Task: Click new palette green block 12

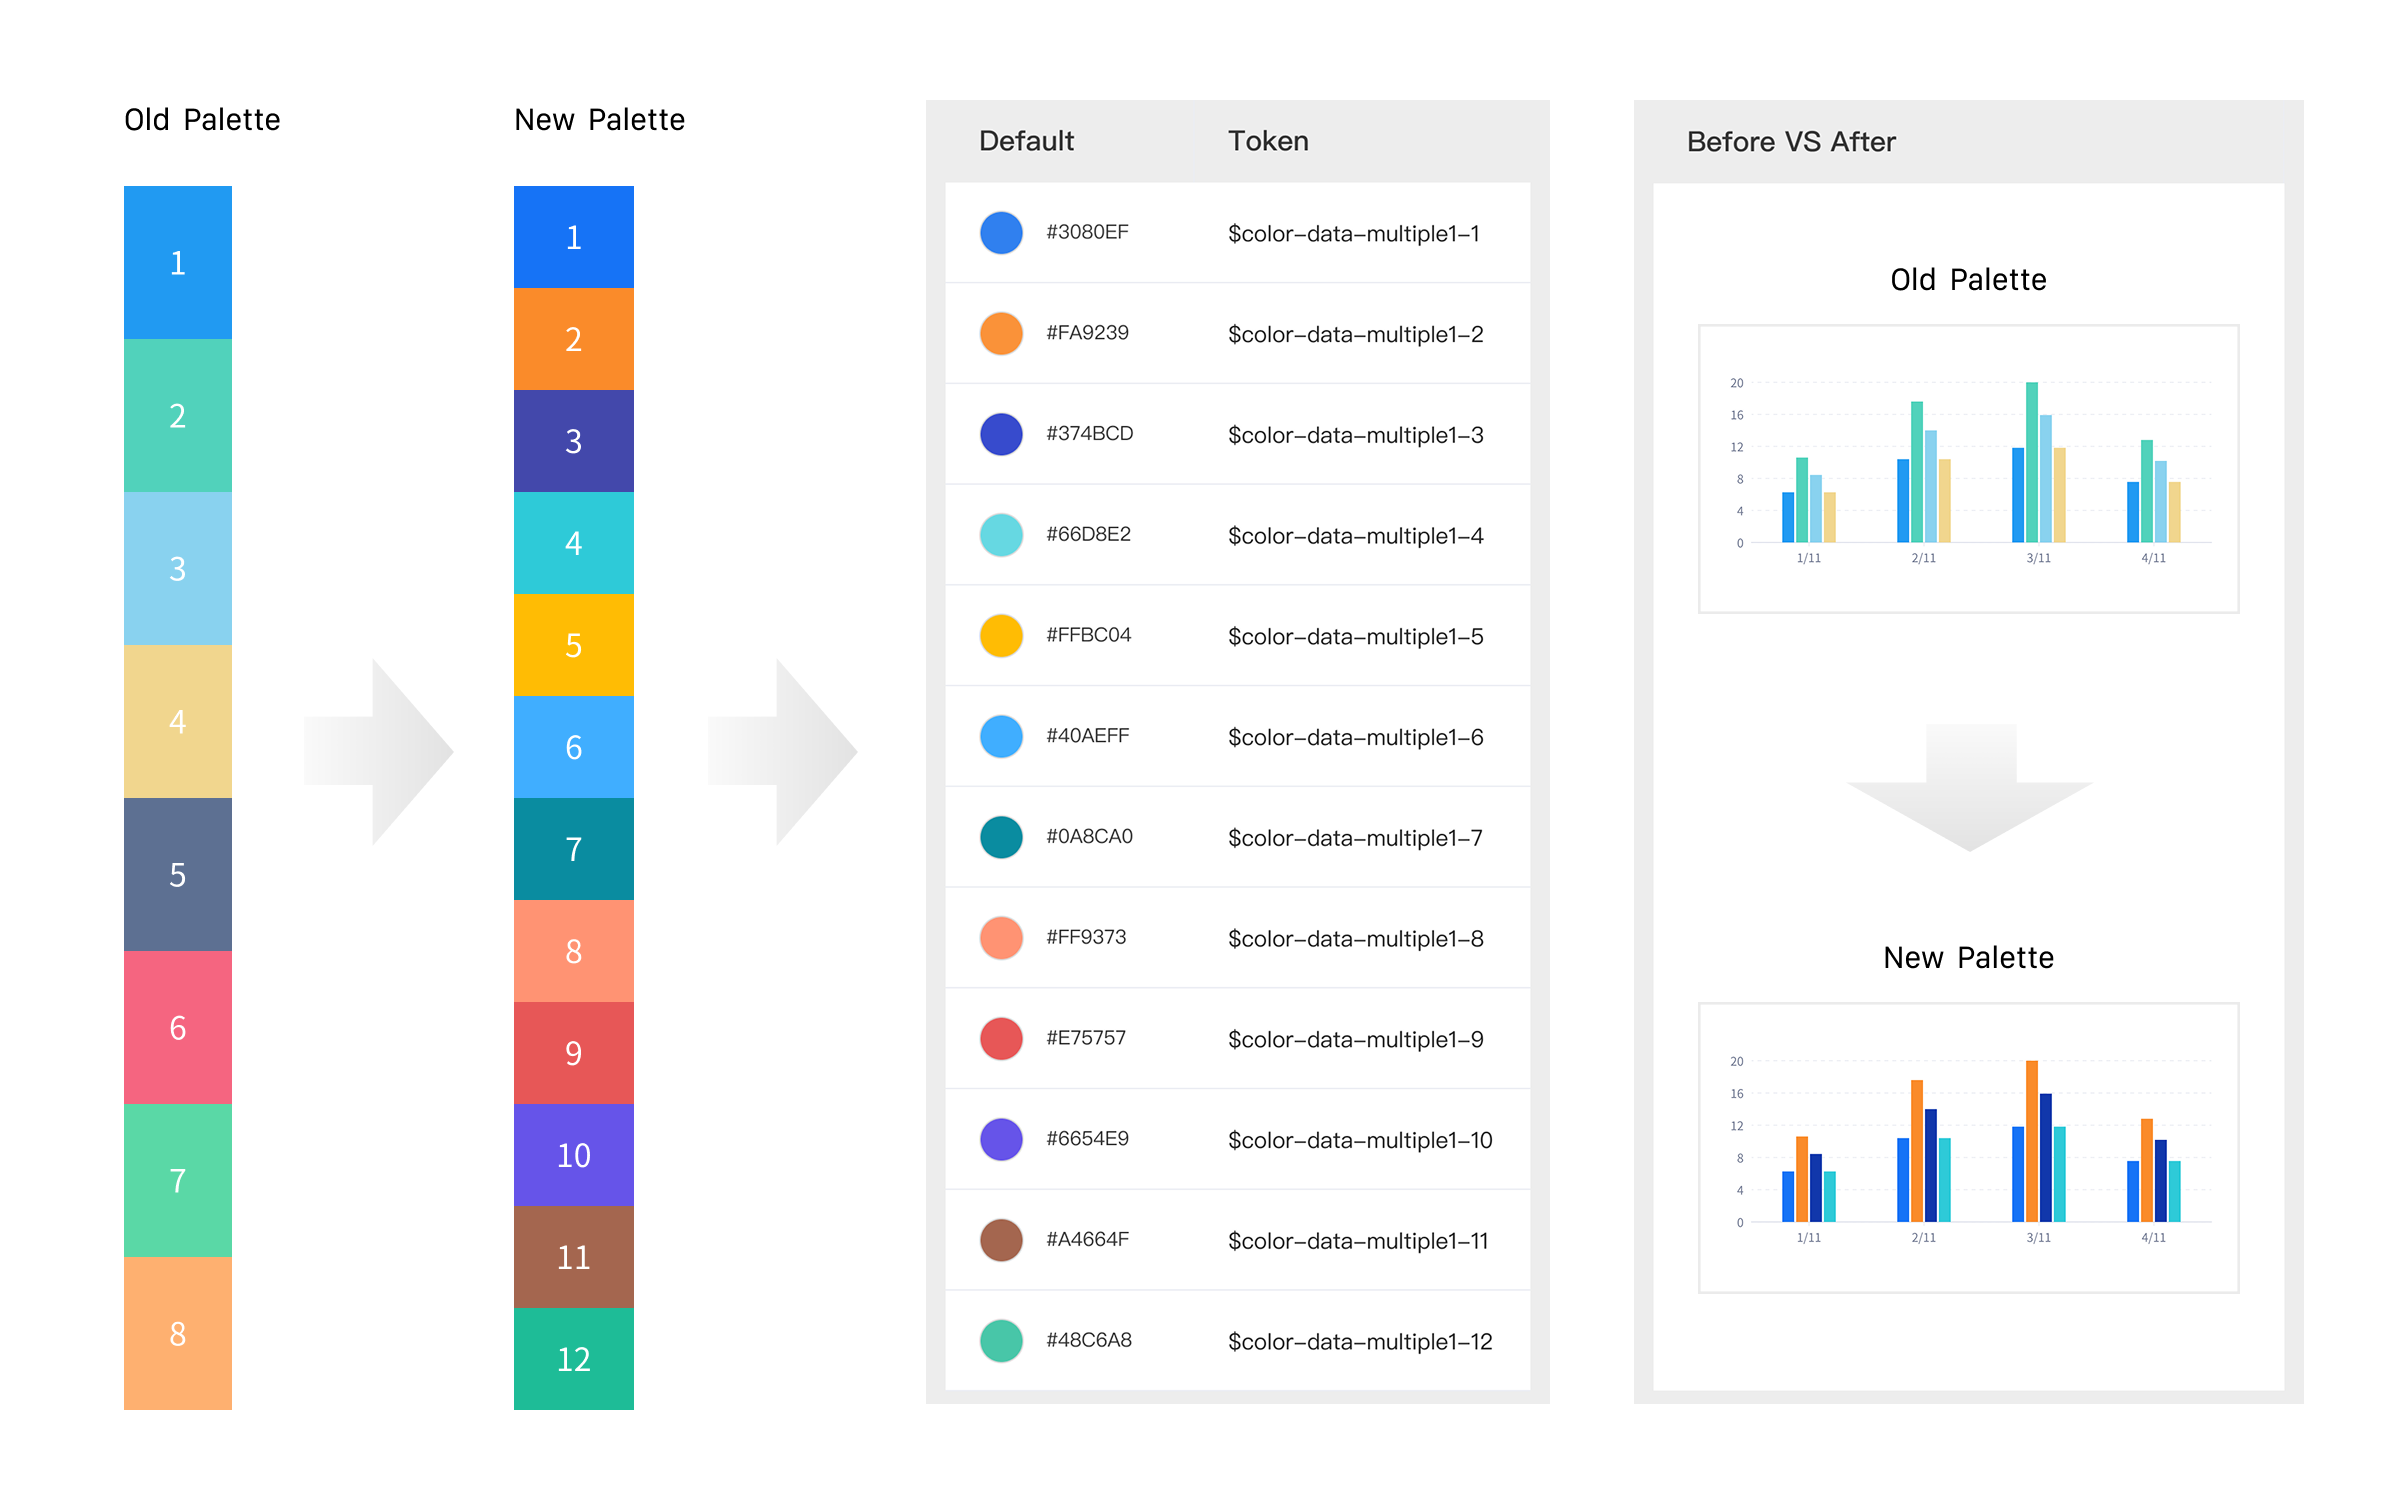Action: click(573, 1359)
